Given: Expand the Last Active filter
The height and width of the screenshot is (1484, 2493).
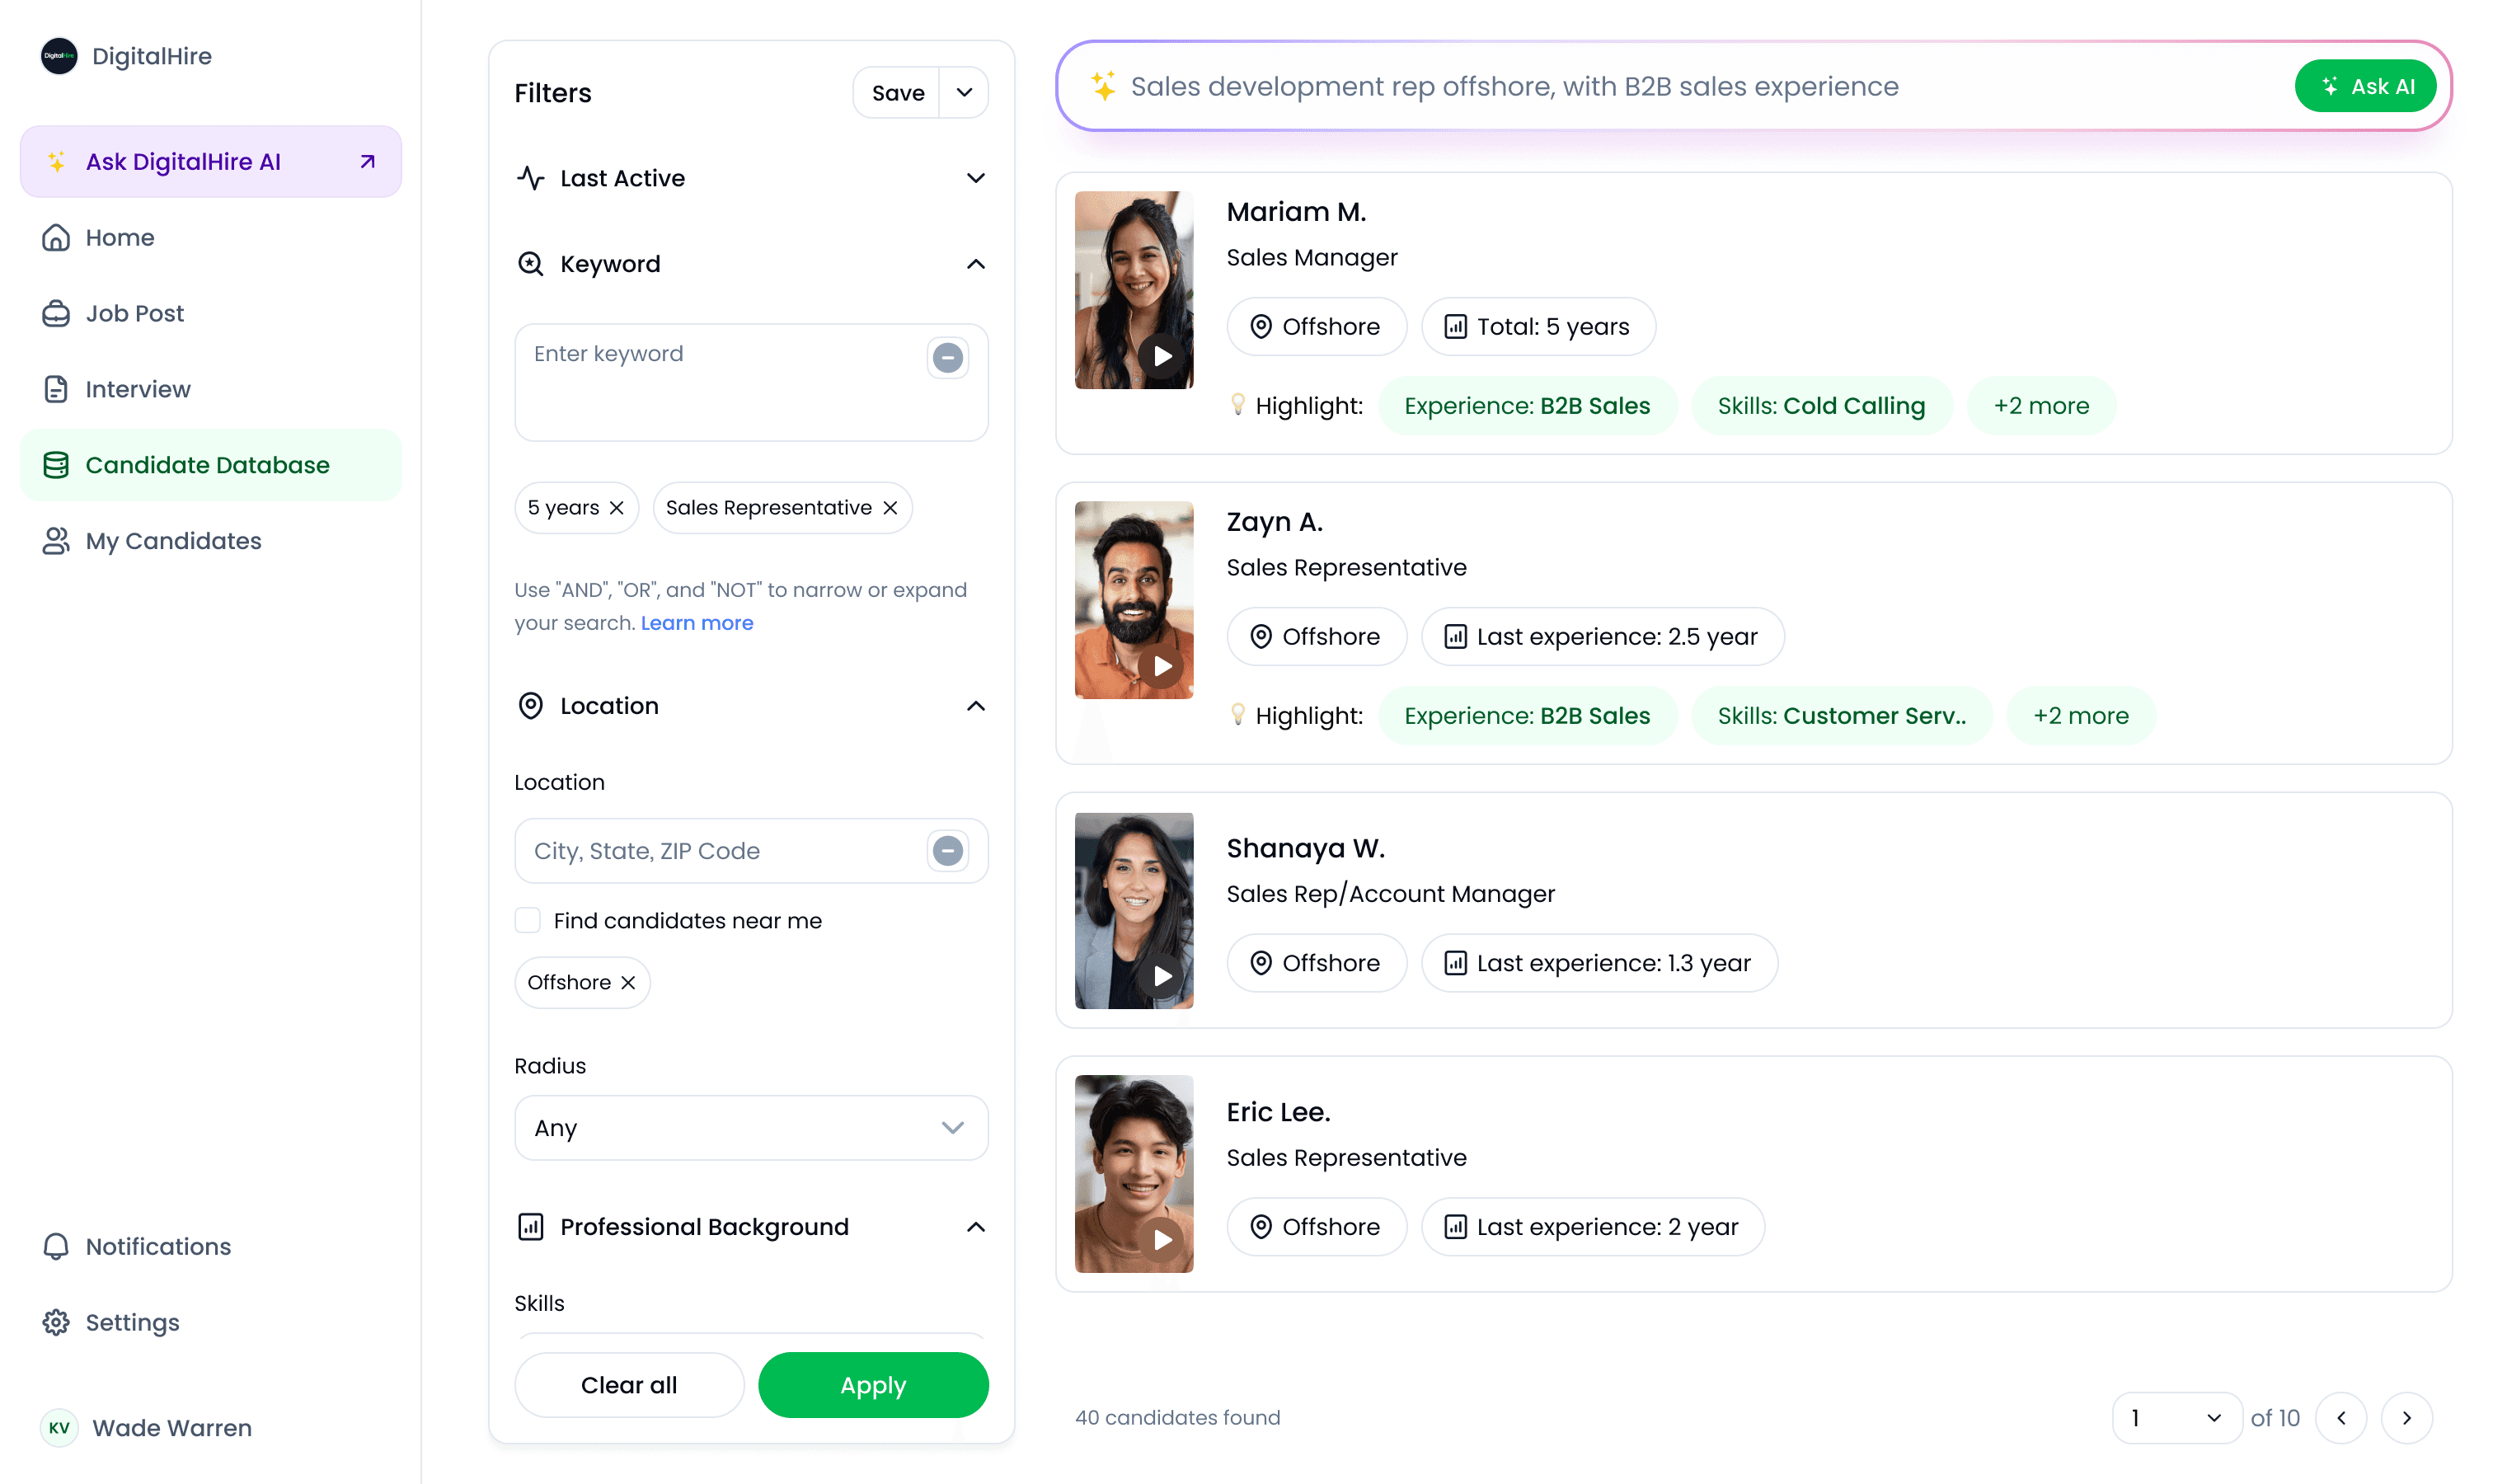Looking at the screenshot, I should coord(975,178).
